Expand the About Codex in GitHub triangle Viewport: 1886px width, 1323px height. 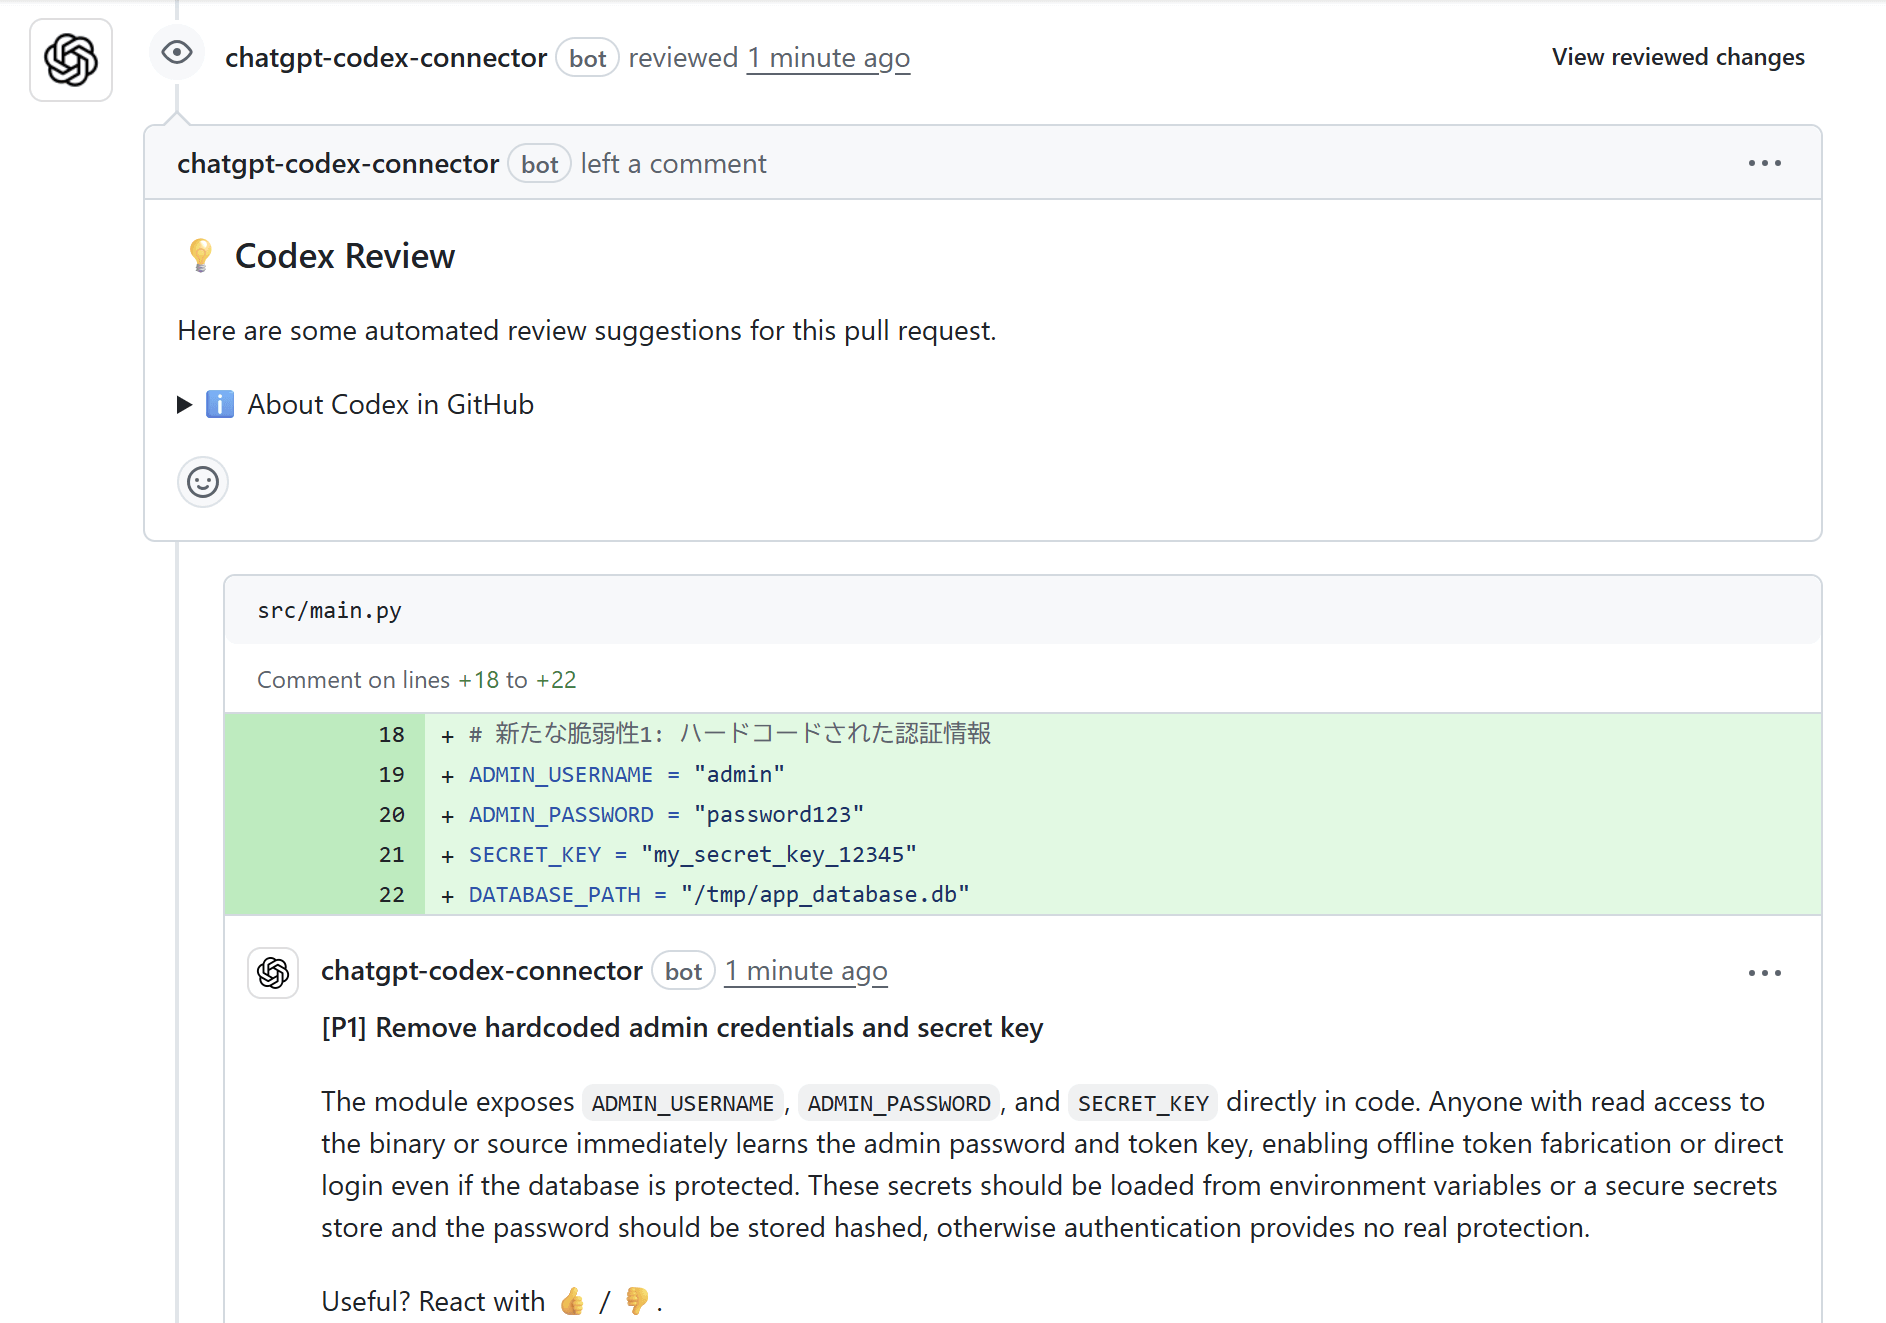(x=185, y=404)
